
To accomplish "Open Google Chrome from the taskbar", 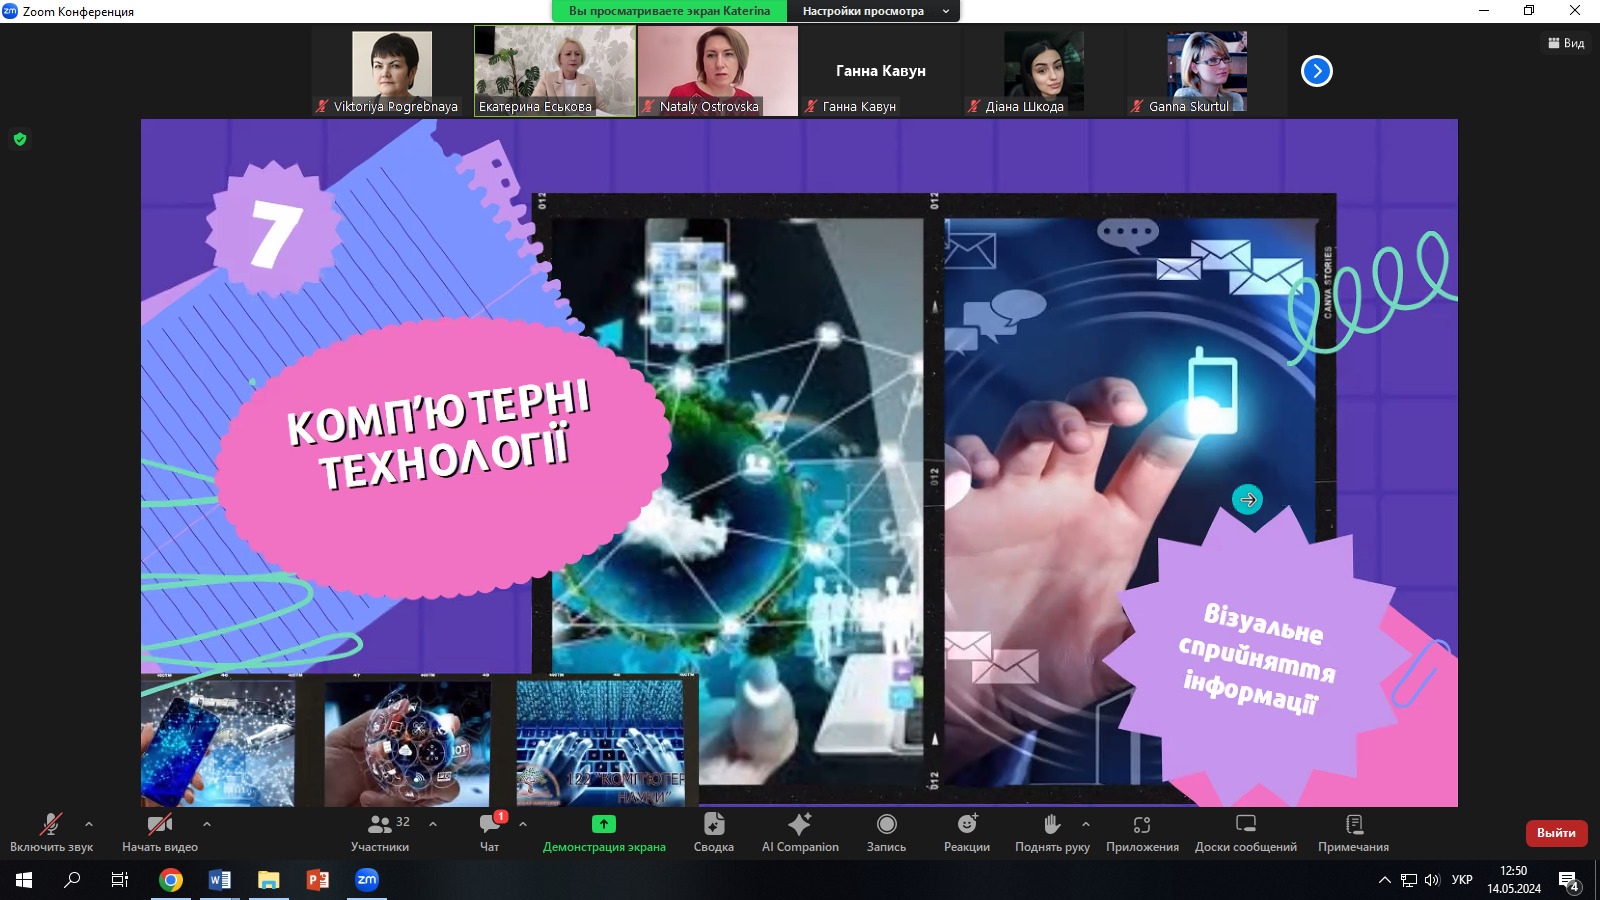I will tap(171, 880).
